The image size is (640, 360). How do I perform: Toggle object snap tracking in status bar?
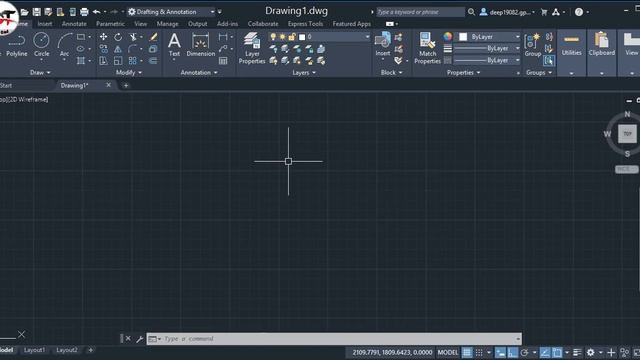pyautogui.click(x=545, y=352)
